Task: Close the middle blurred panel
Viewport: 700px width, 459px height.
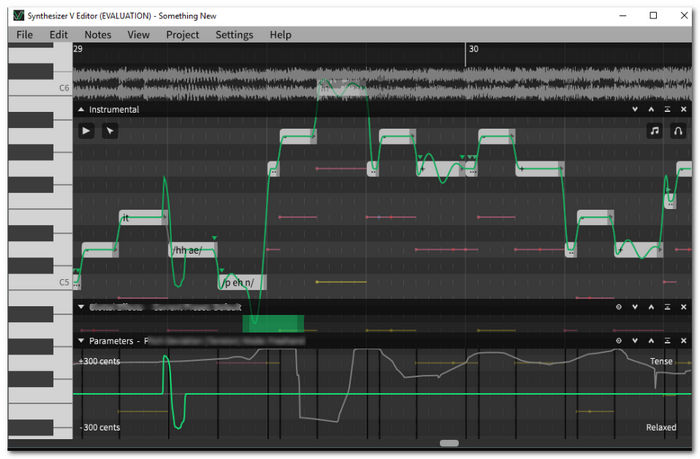Action: pyautogui.click(x=683, y=307)
